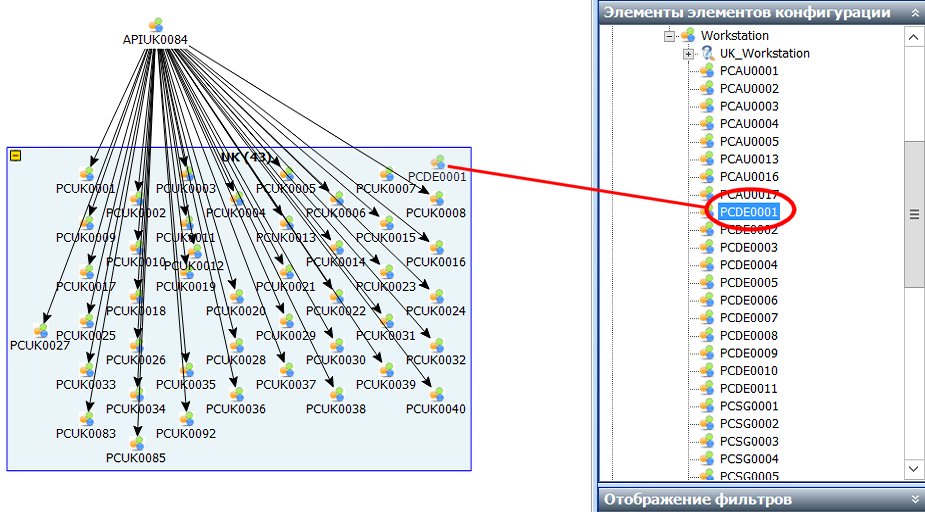Screen dimensions: 925x512
Task: Click the PCUK0020 node icon
Action: [237, 297]
